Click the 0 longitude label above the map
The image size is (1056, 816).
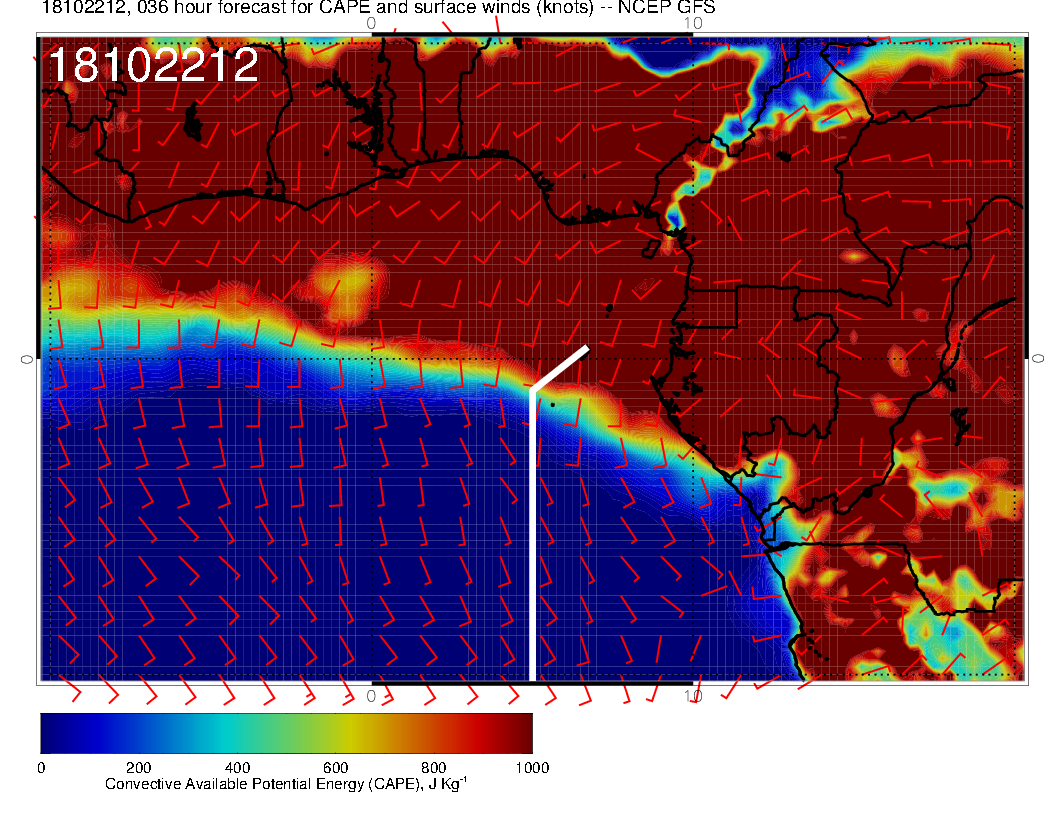371,23
